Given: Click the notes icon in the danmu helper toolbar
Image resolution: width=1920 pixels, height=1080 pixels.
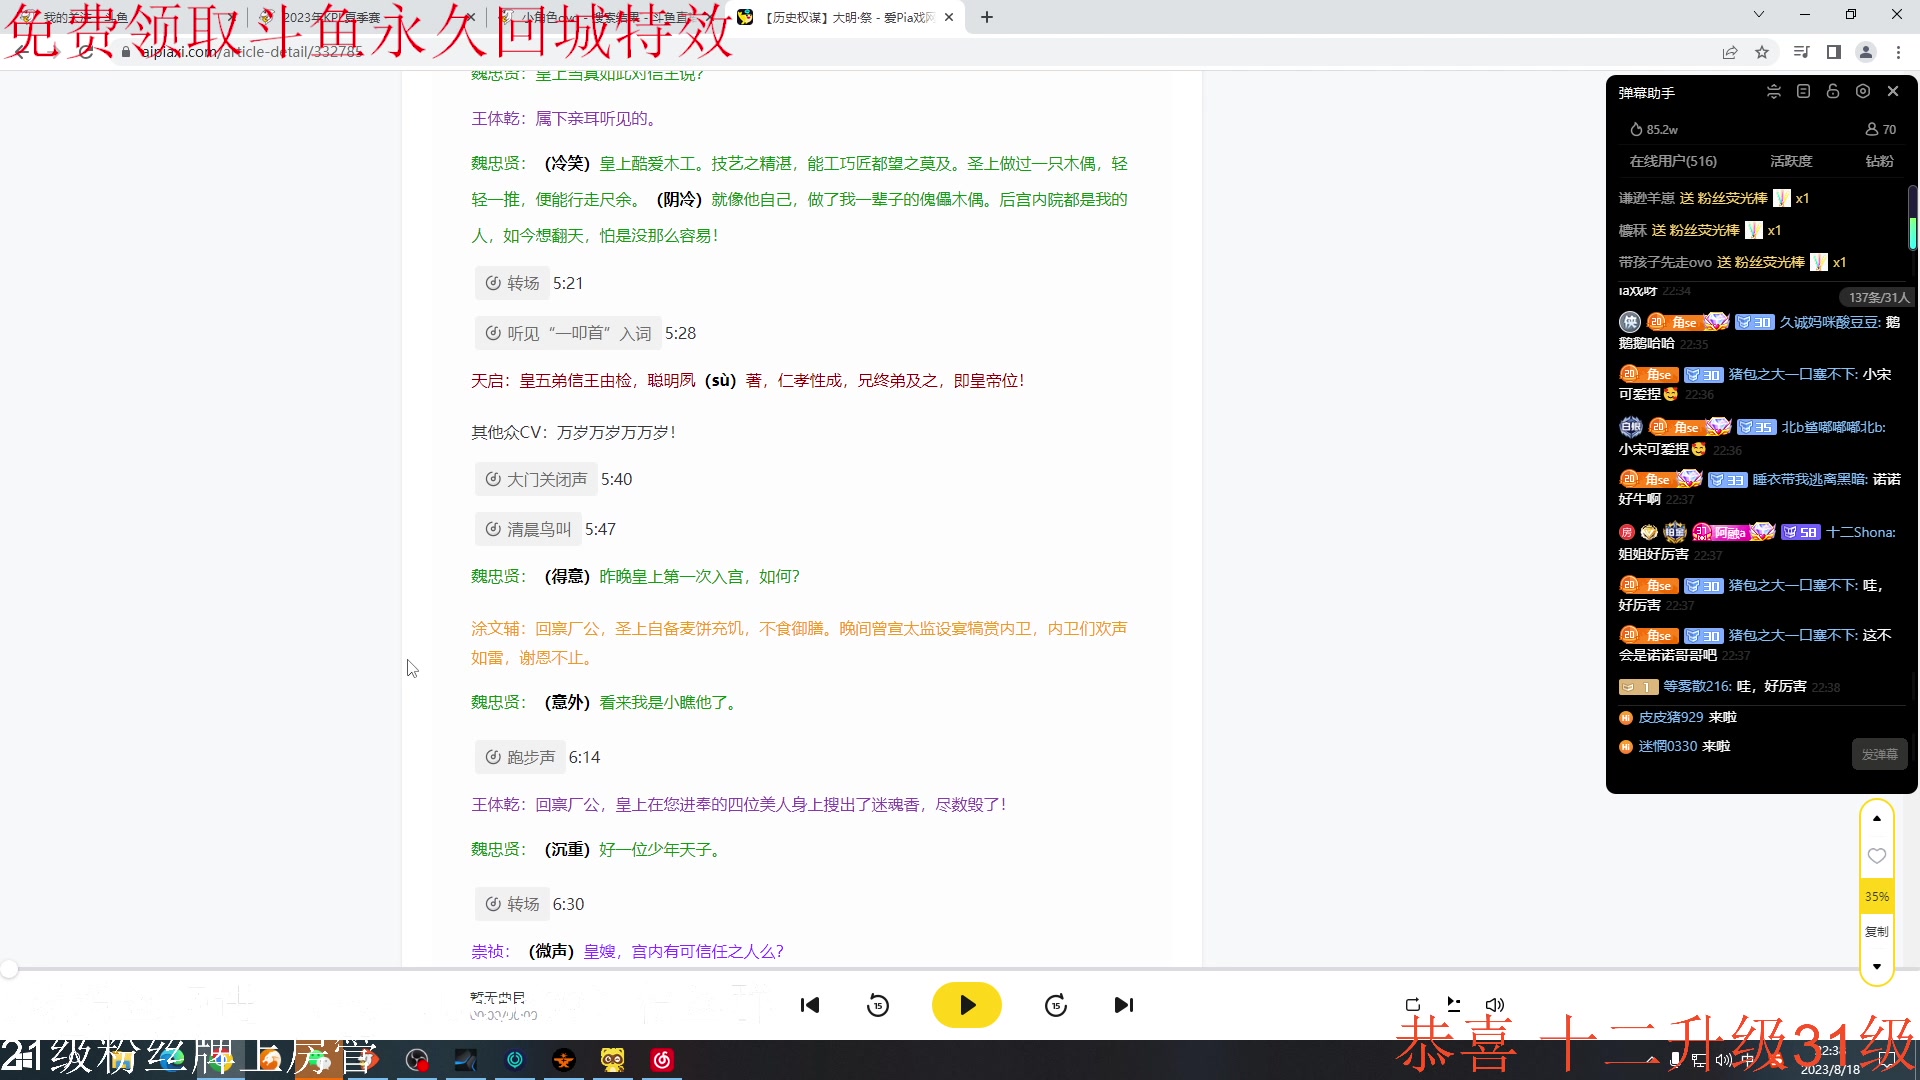Looking at the screenshot, I should [1803, 91].
